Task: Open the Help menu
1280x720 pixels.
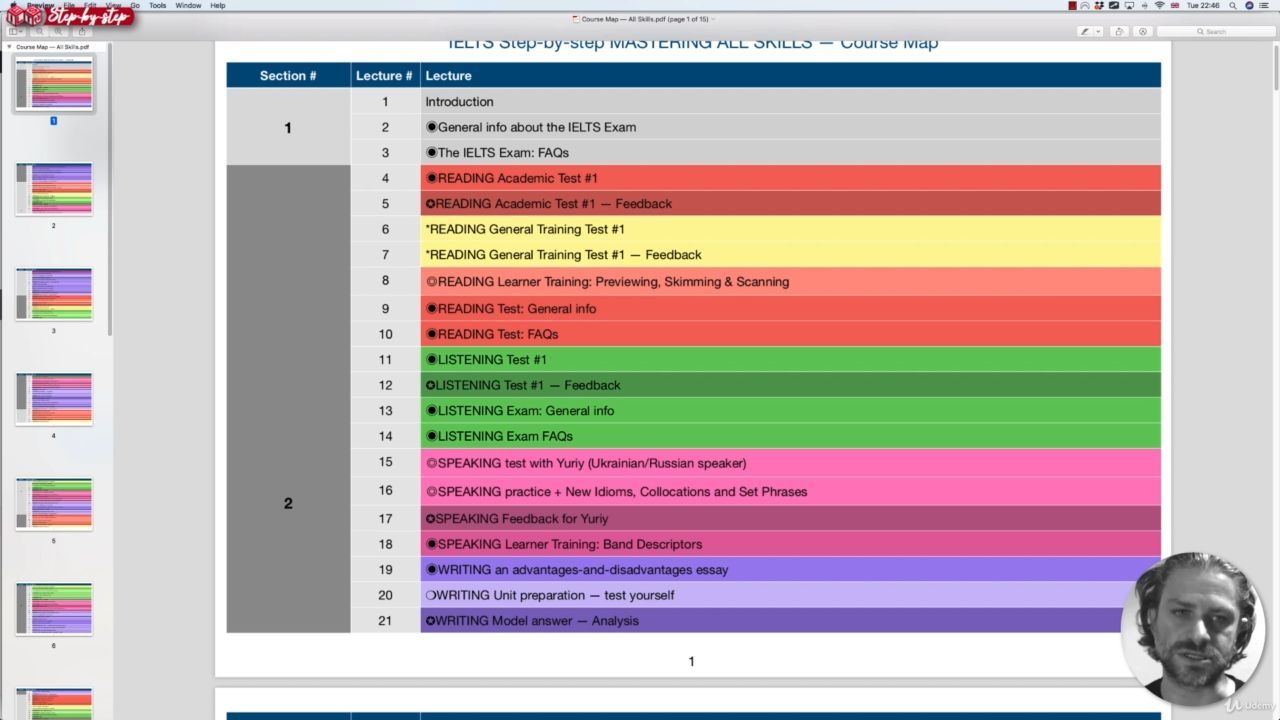Action: pos(218,5)
